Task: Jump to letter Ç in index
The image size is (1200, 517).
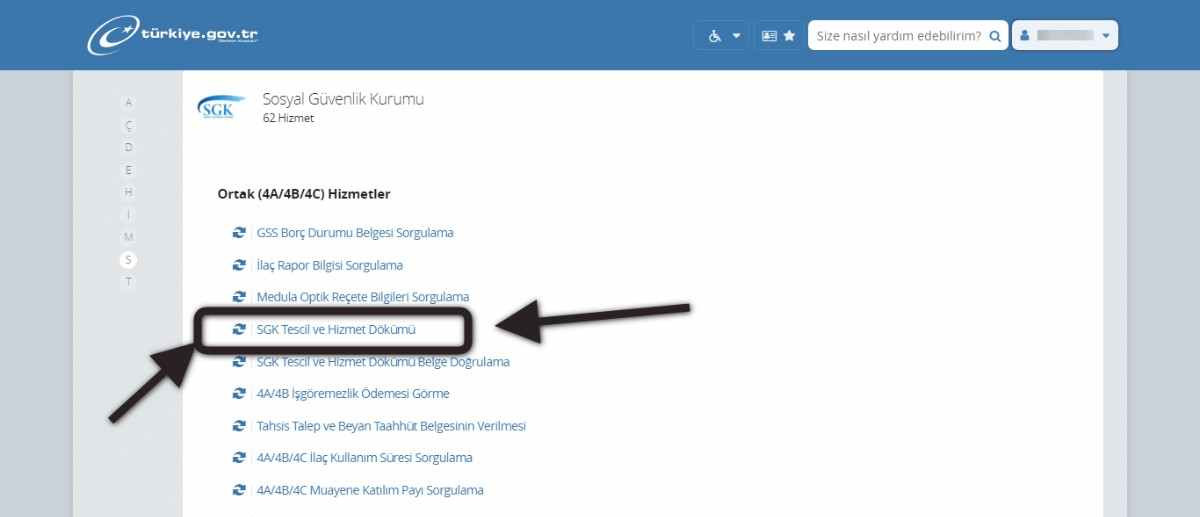Action: (x=128, y=125)
